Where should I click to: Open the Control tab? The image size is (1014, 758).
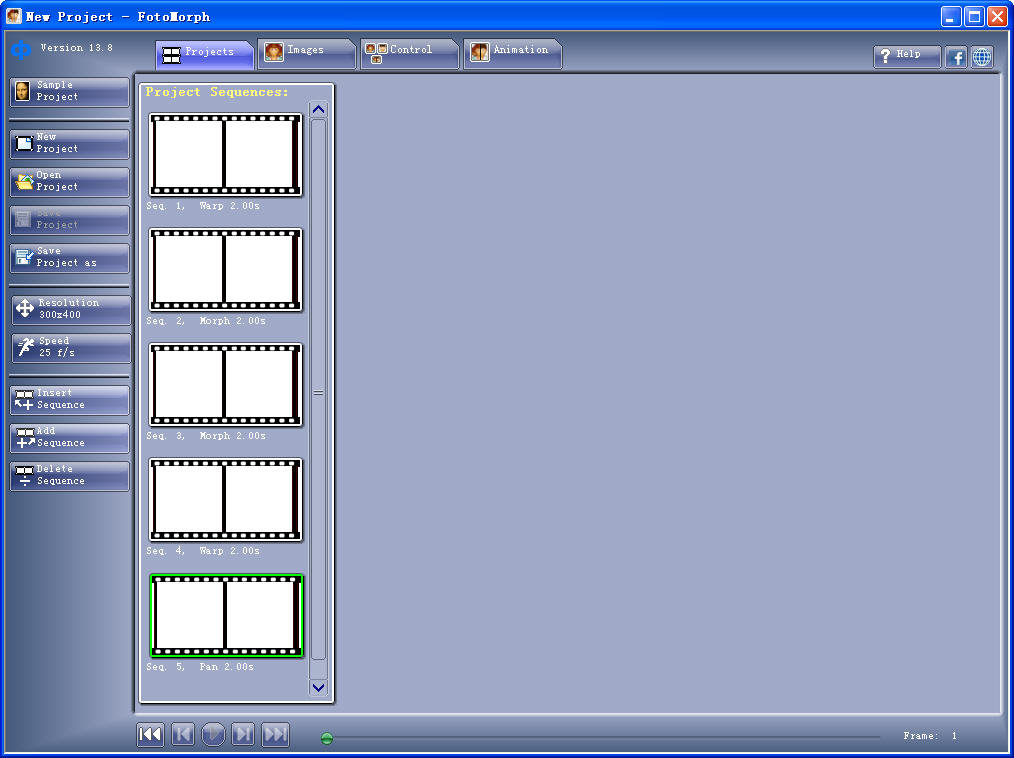pos(409,52)
